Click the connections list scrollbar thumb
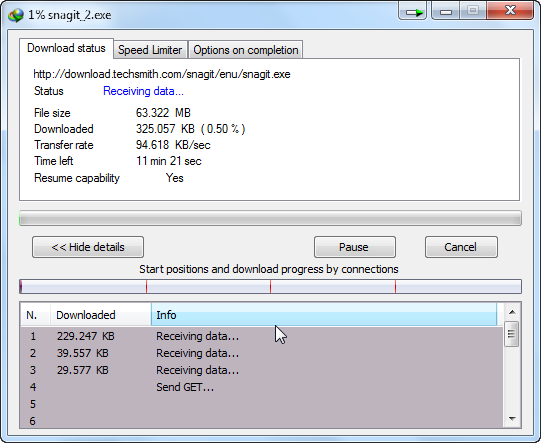The image size is (541, 443). point(511,334)
